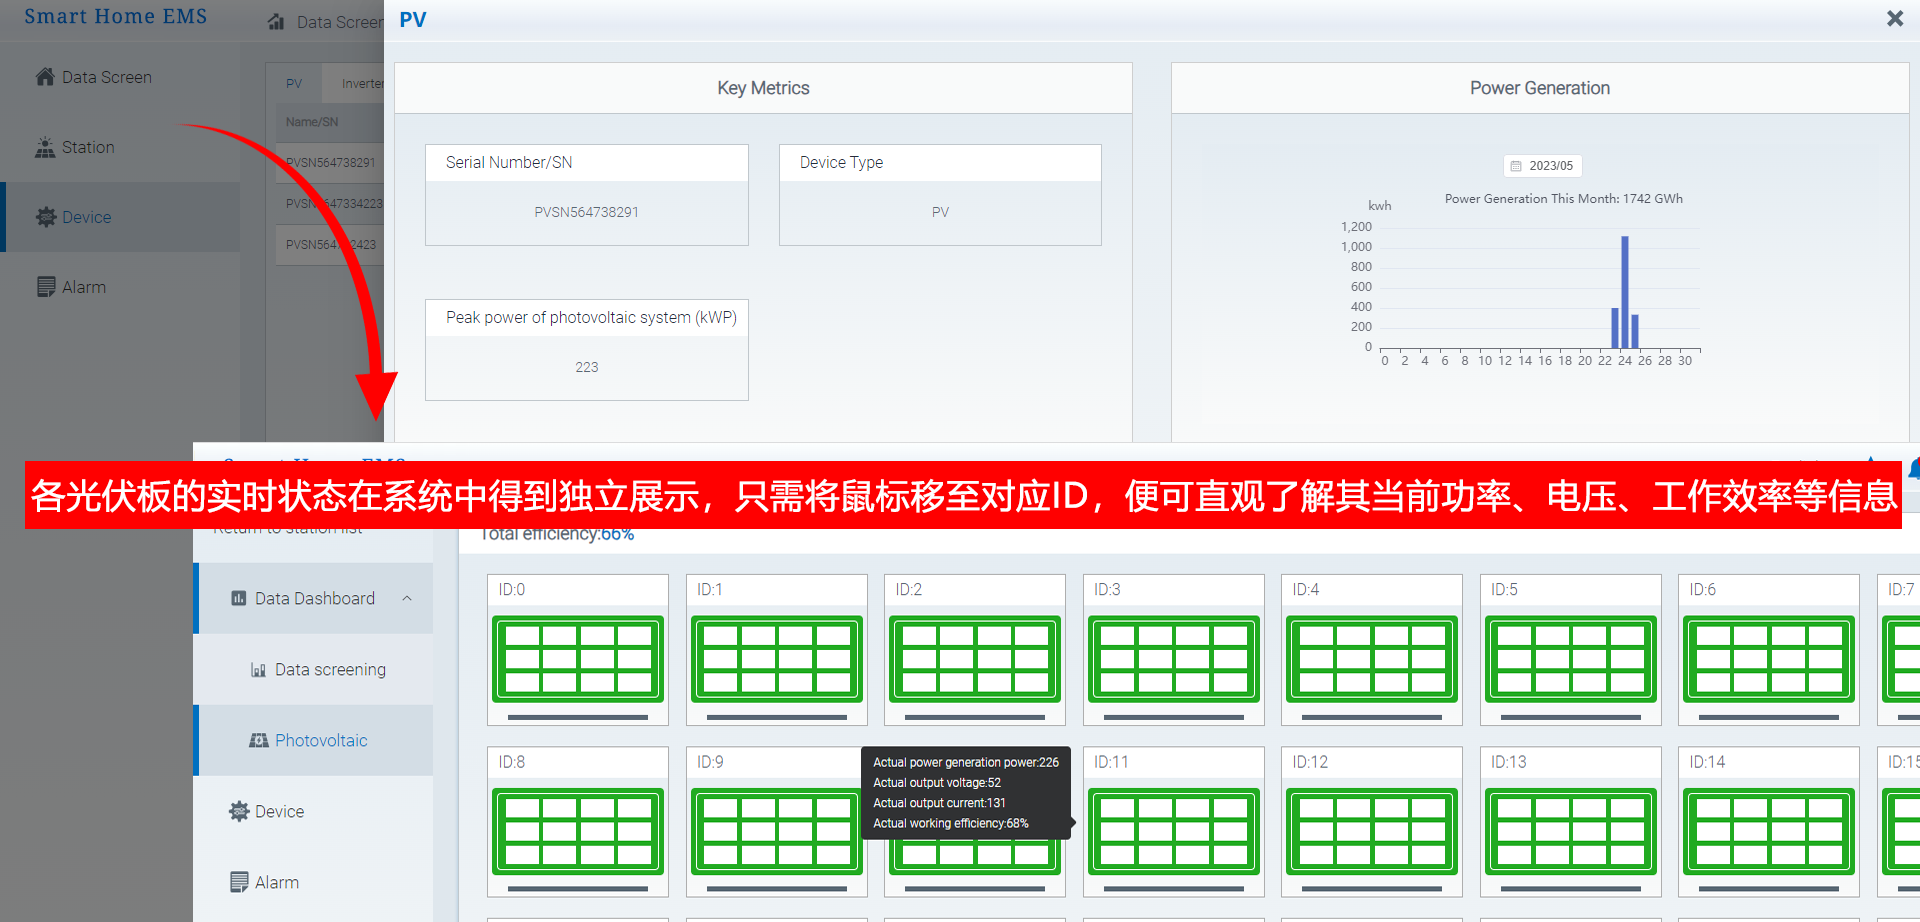1920x922 pixels.
Task: Click the Data Screen home icon
Action: [45, 77]
